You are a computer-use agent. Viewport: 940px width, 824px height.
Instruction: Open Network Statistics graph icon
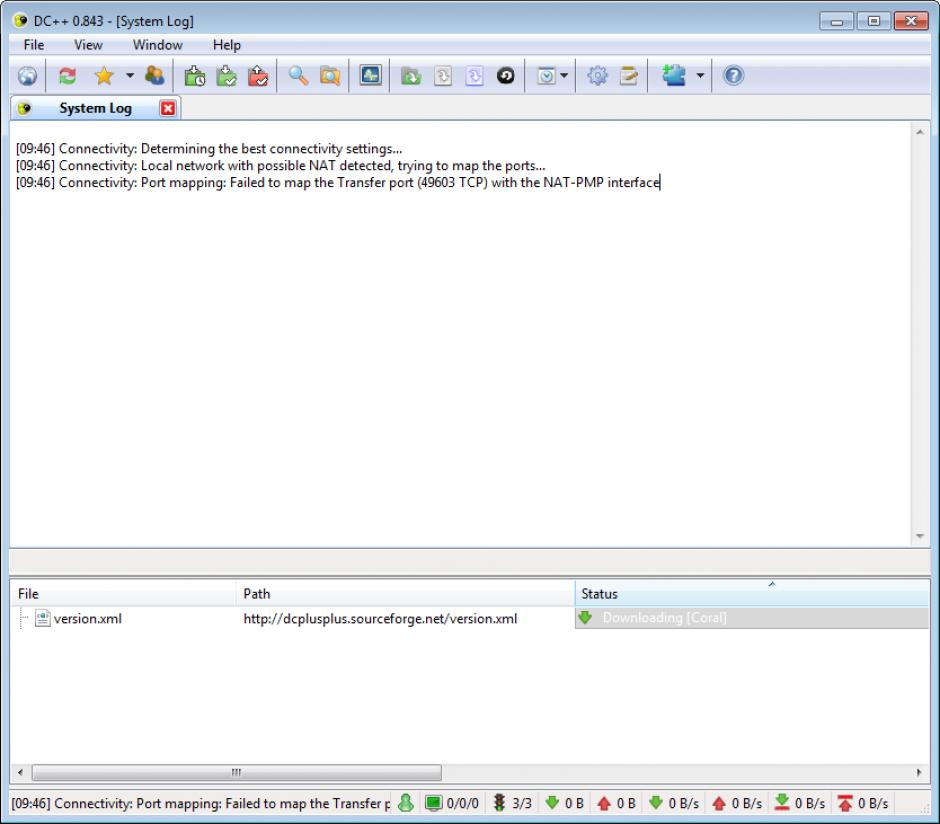coord(370,76)
